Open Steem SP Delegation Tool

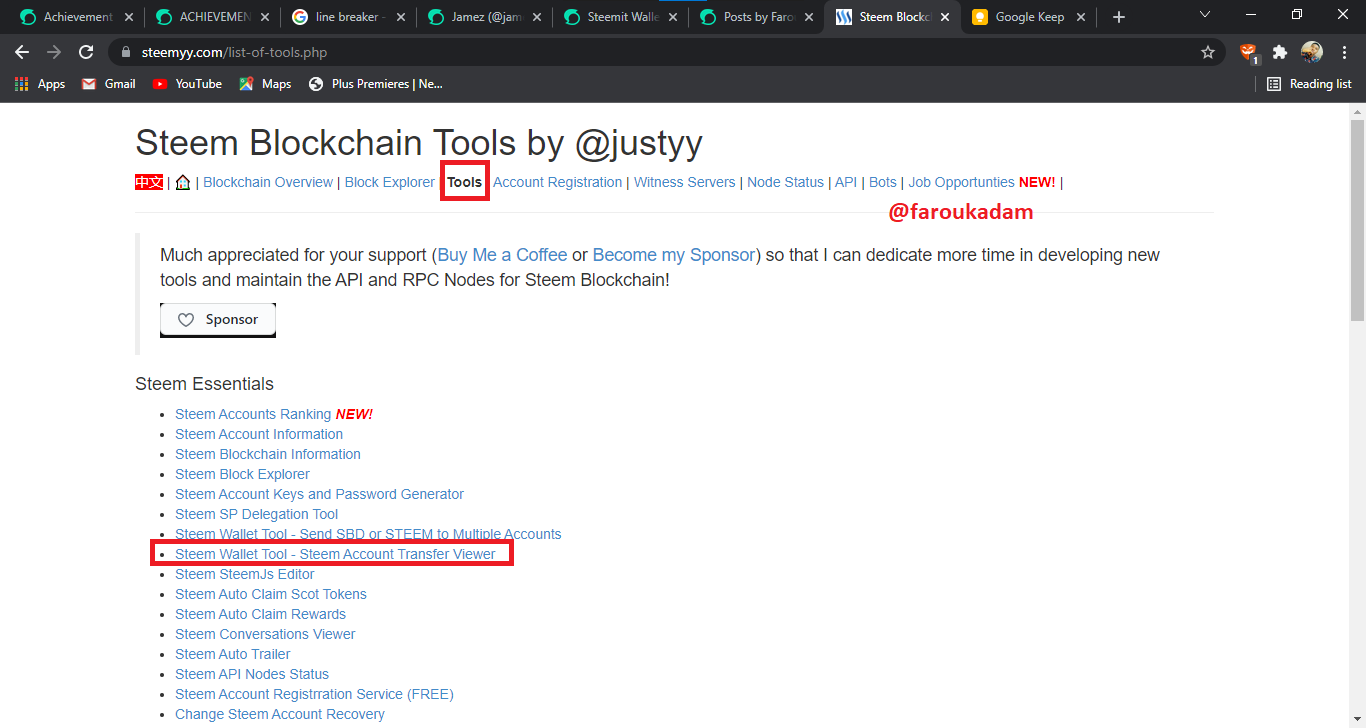click(x=257, y=514)
